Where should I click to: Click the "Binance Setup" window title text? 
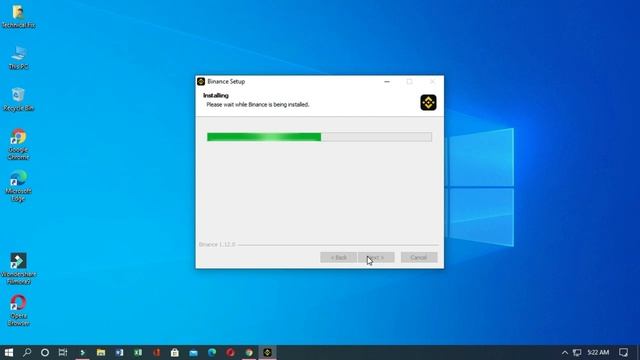226,82
